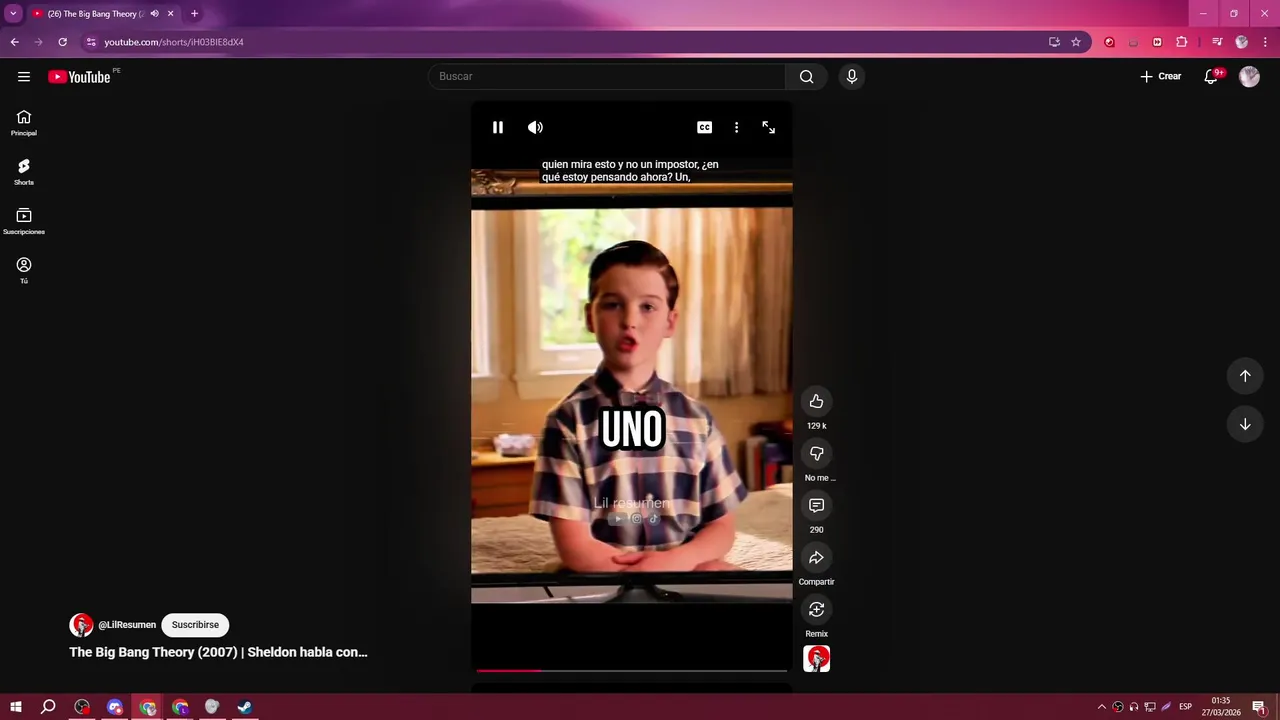Image resolution: width=1280 pixels, height=720 pixels.
Task: Open the tab search dropdown arrow
Action: (x=13, y=14)
